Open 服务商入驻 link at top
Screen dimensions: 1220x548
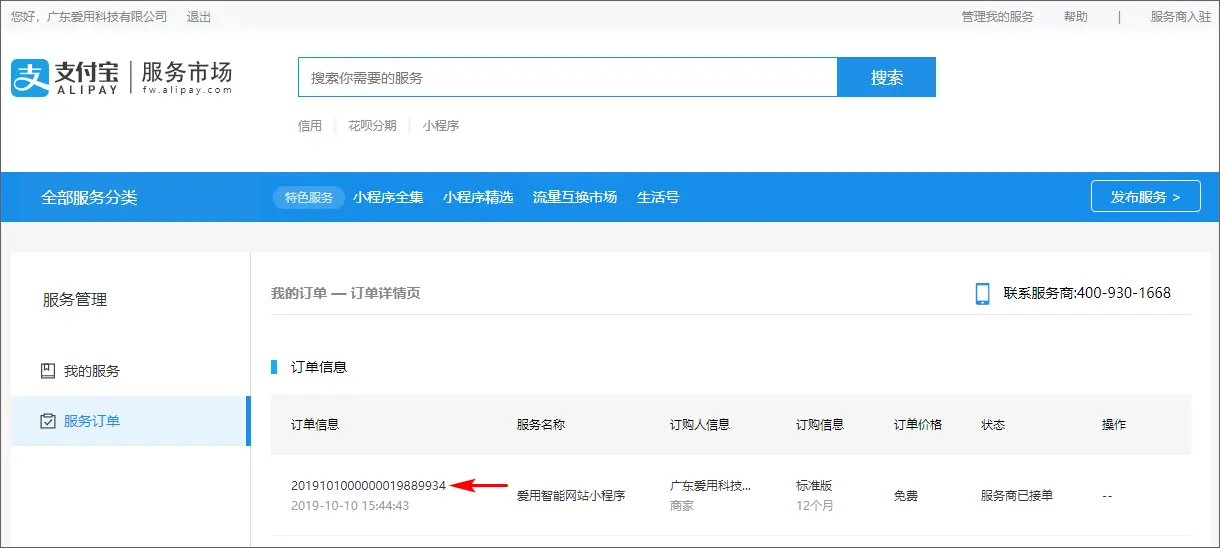[x=1180, y=17]
